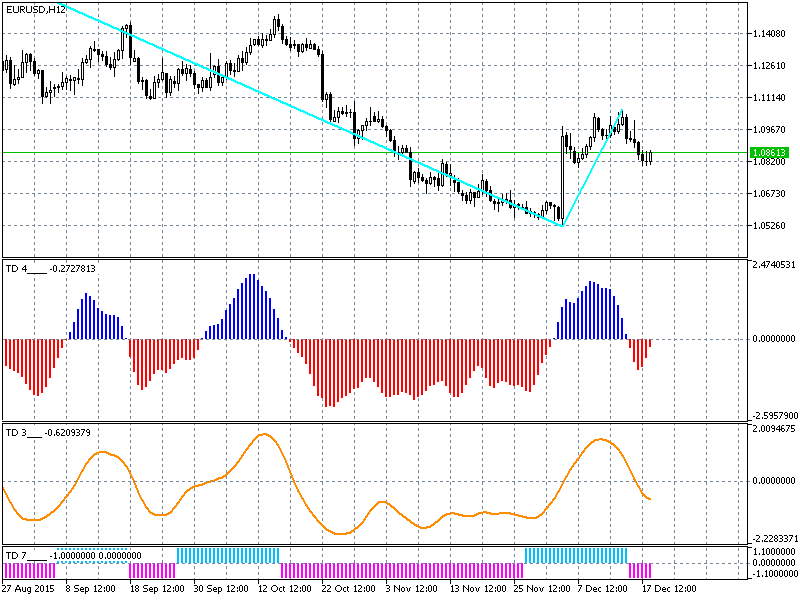This screenshot has width=800, height=600.
Task: Click the EURUSD,H12 chart title label
Action: (x=36, y=9)
